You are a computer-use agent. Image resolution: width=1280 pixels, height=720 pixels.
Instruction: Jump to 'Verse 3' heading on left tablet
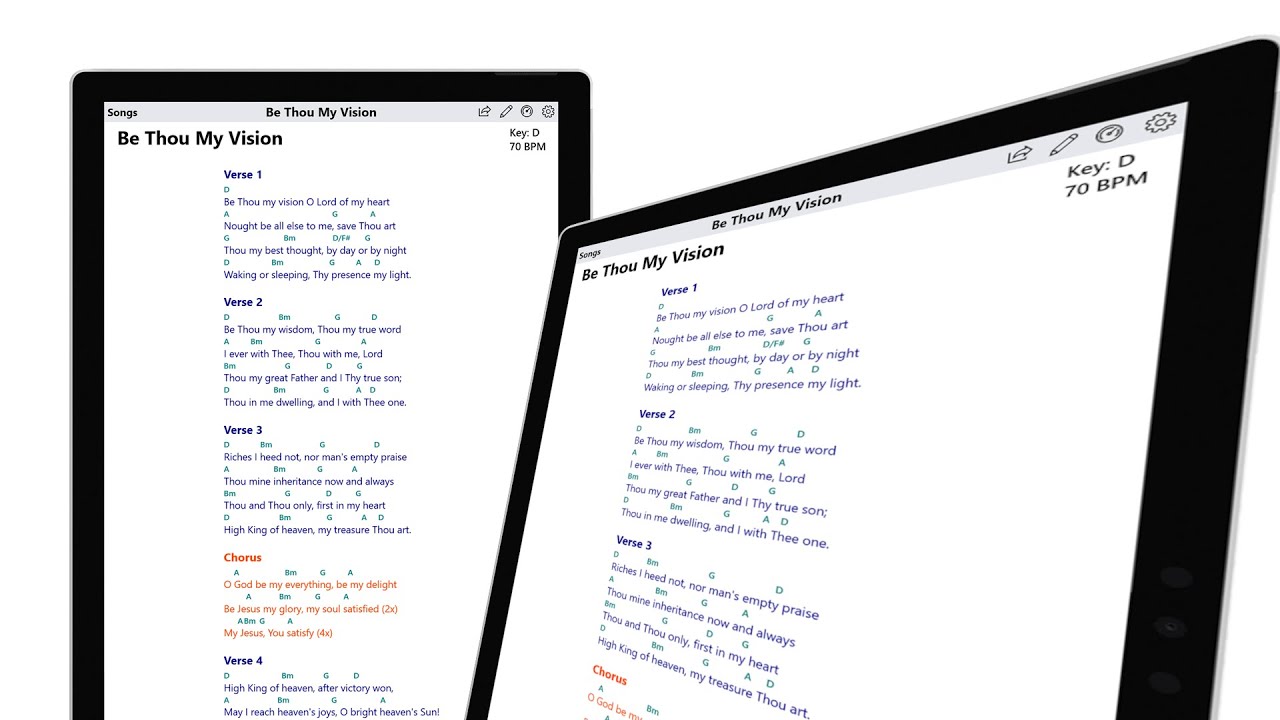point(243,430)
